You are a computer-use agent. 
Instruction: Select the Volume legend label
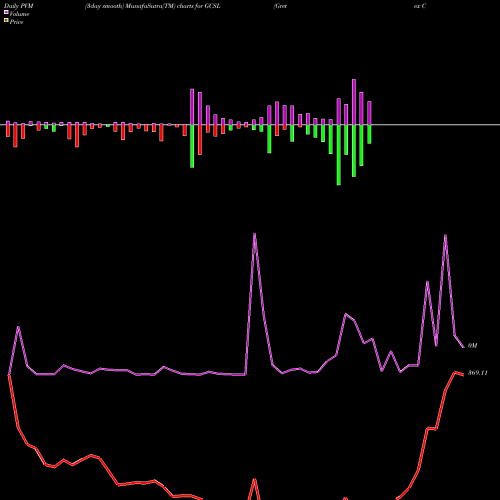[19, 14]
